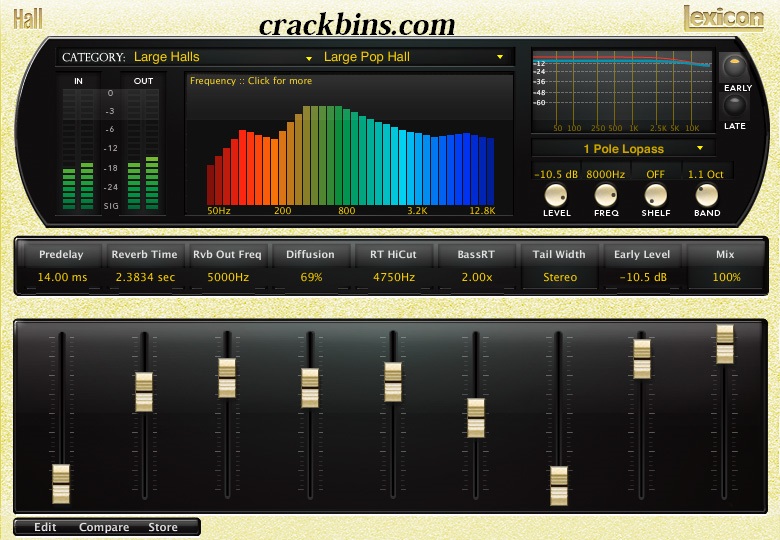
Task: Click the 69% diffusion value
Action: point(311,277)
